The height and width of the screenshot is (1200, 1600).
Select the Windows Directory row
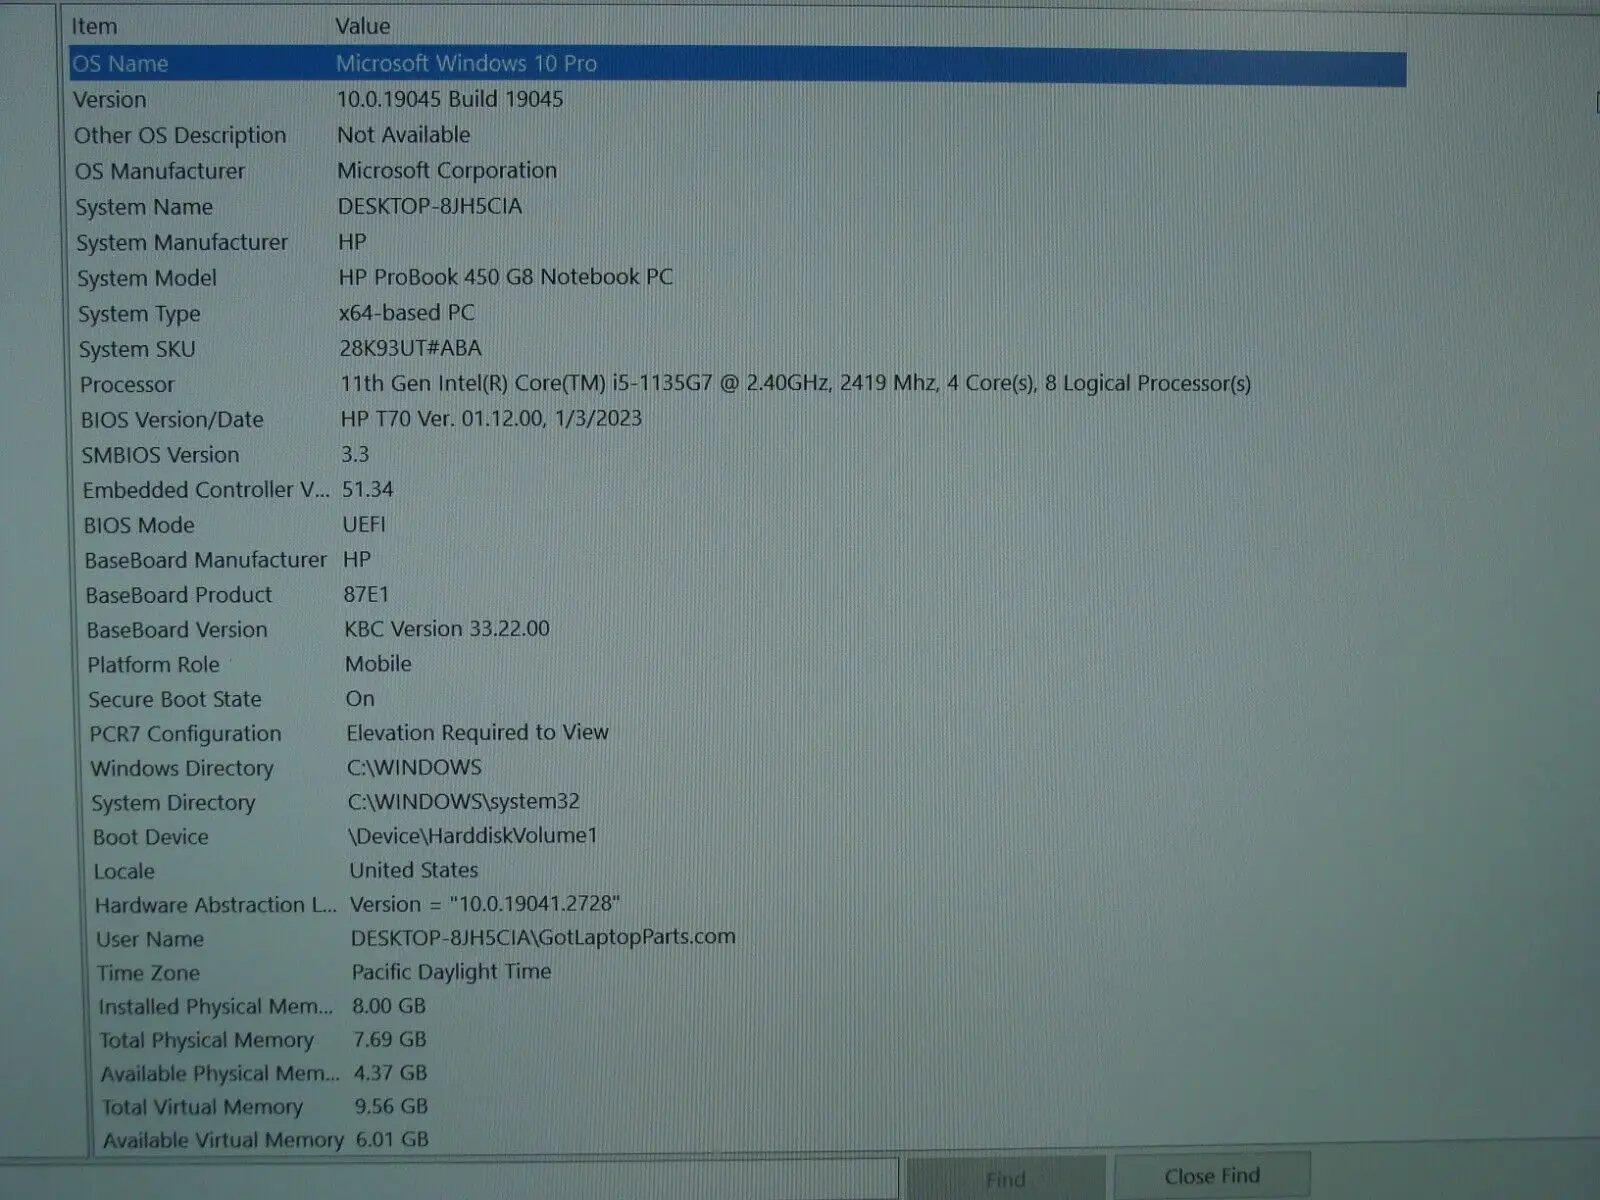point(182,769)
